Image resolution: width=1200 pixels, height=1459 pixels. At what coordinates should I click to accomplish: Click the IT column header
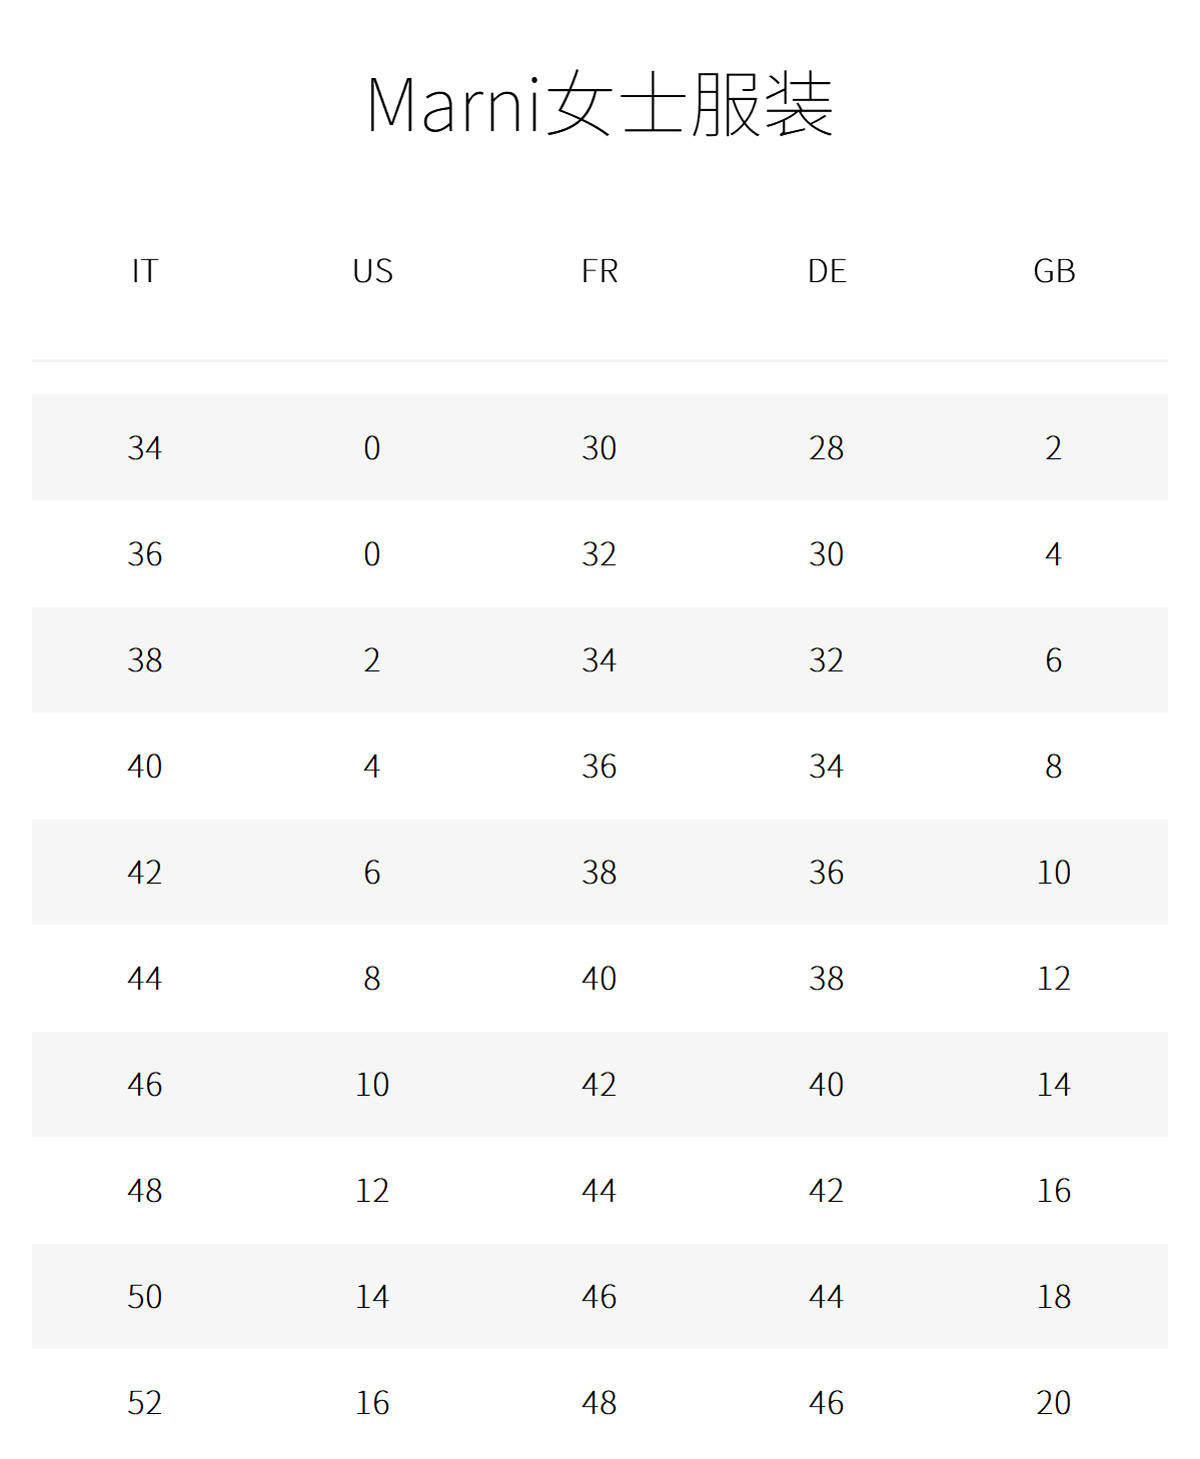145,271
